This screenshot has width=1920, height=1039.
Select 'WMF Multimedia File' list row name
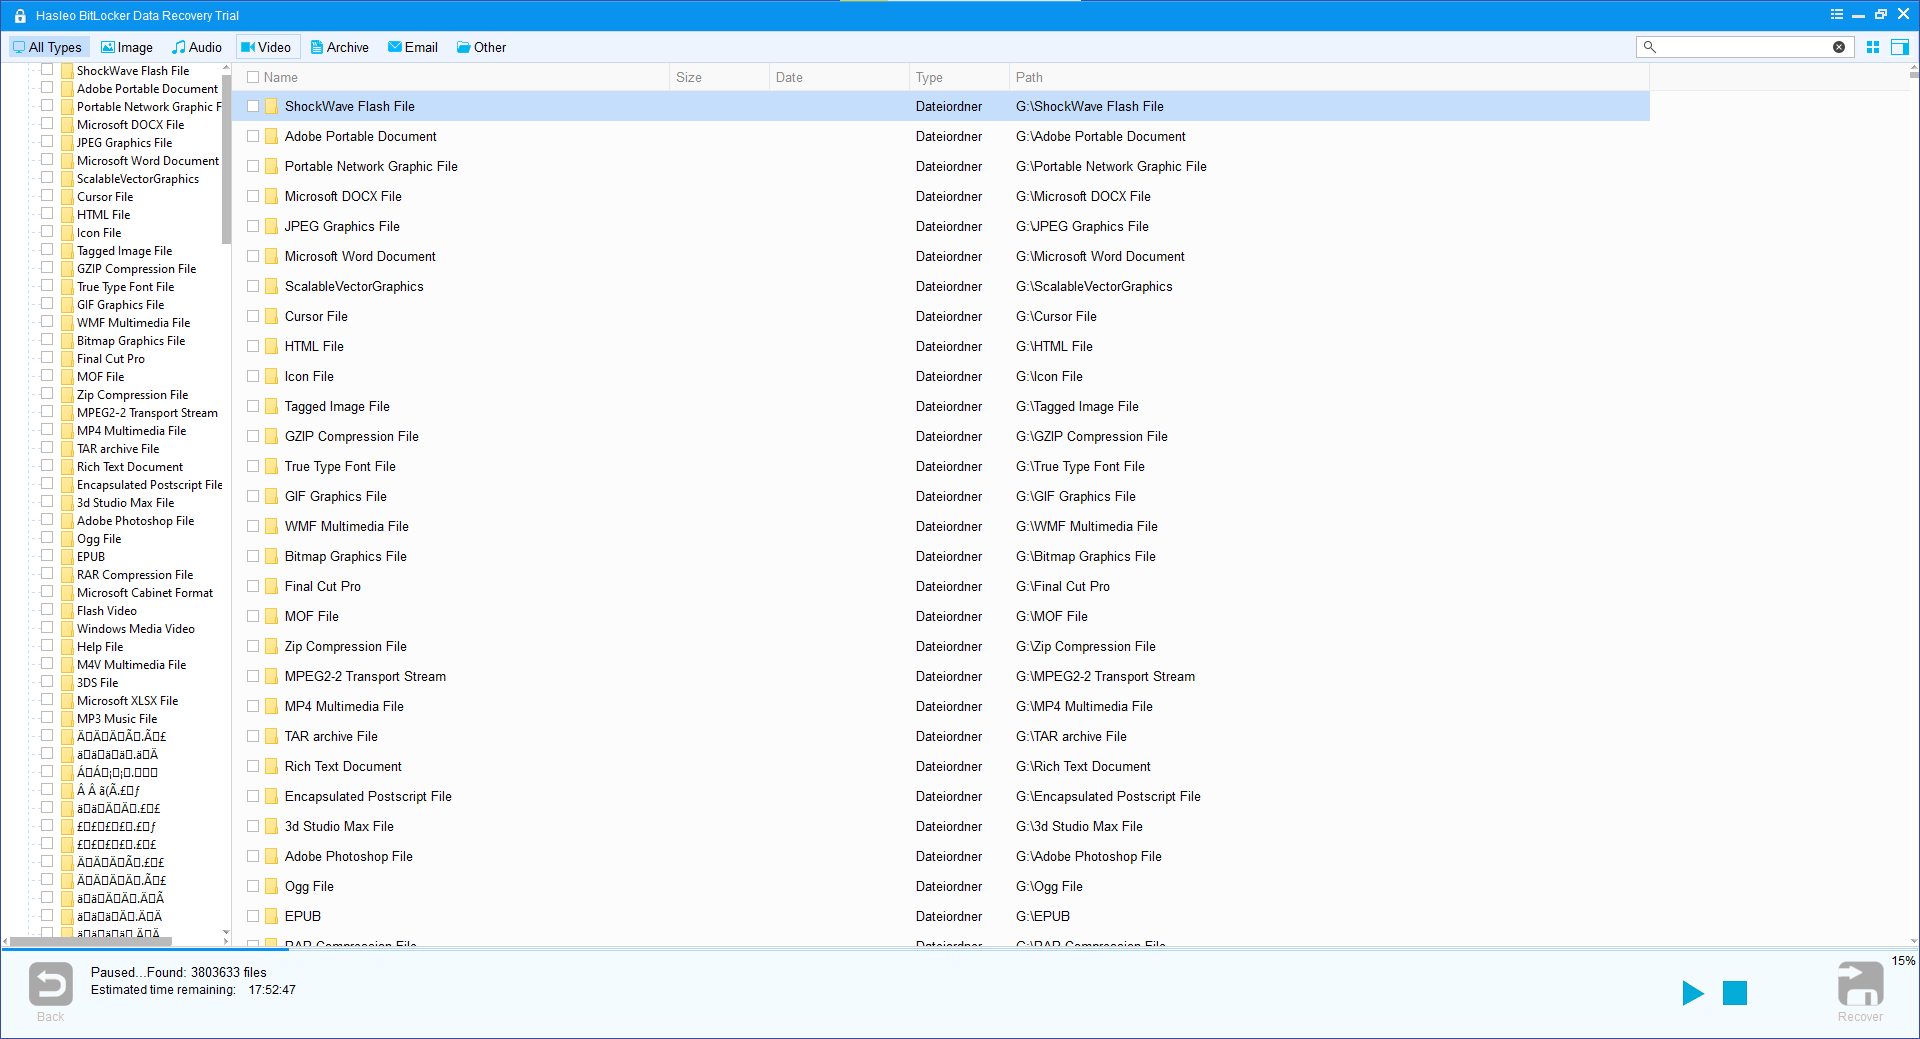coord(346,526)
